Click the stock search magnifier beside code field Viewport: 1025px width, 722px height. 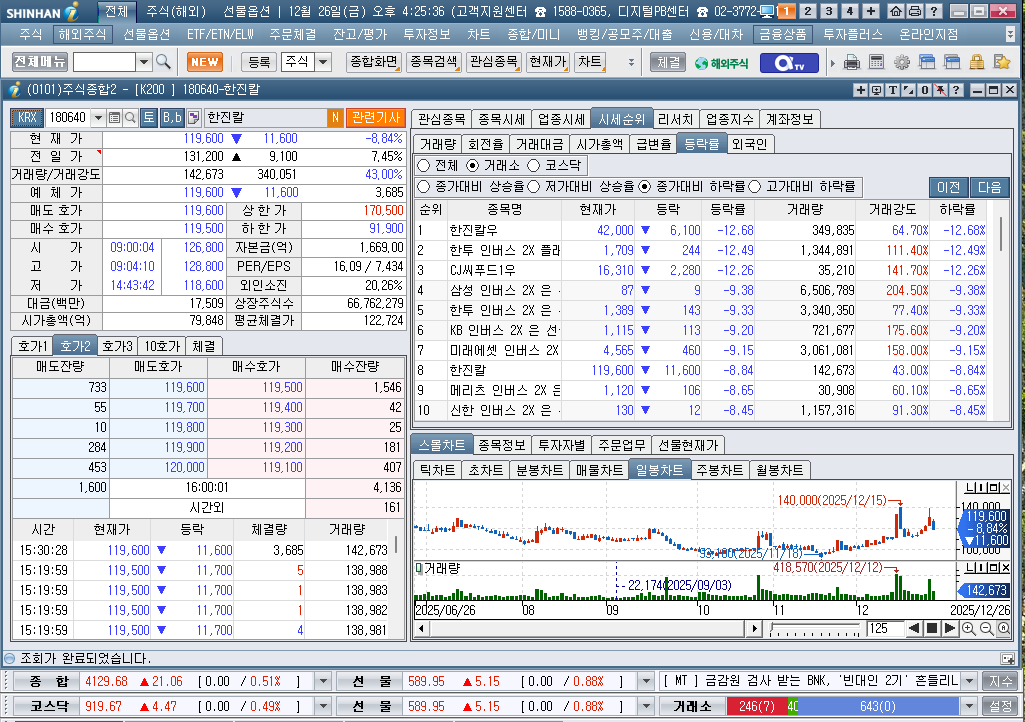click(130, 118)
